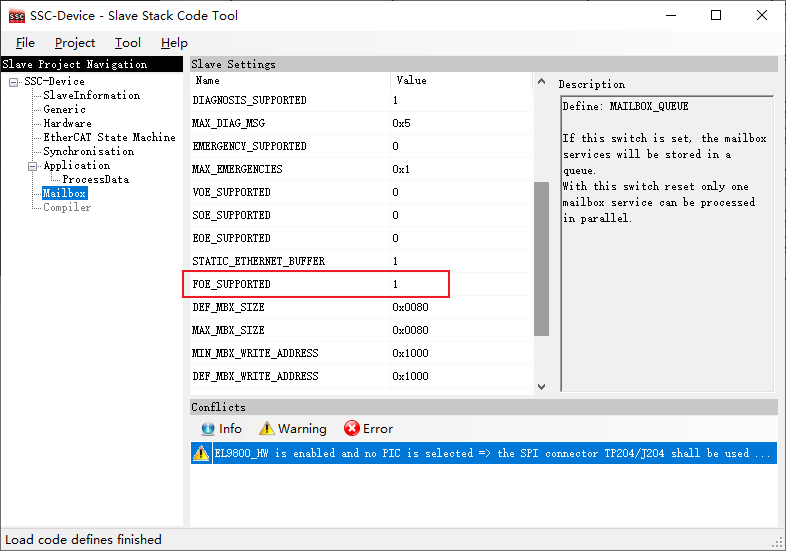Open the Project menu
786x551 pixels.
point(75,43)
